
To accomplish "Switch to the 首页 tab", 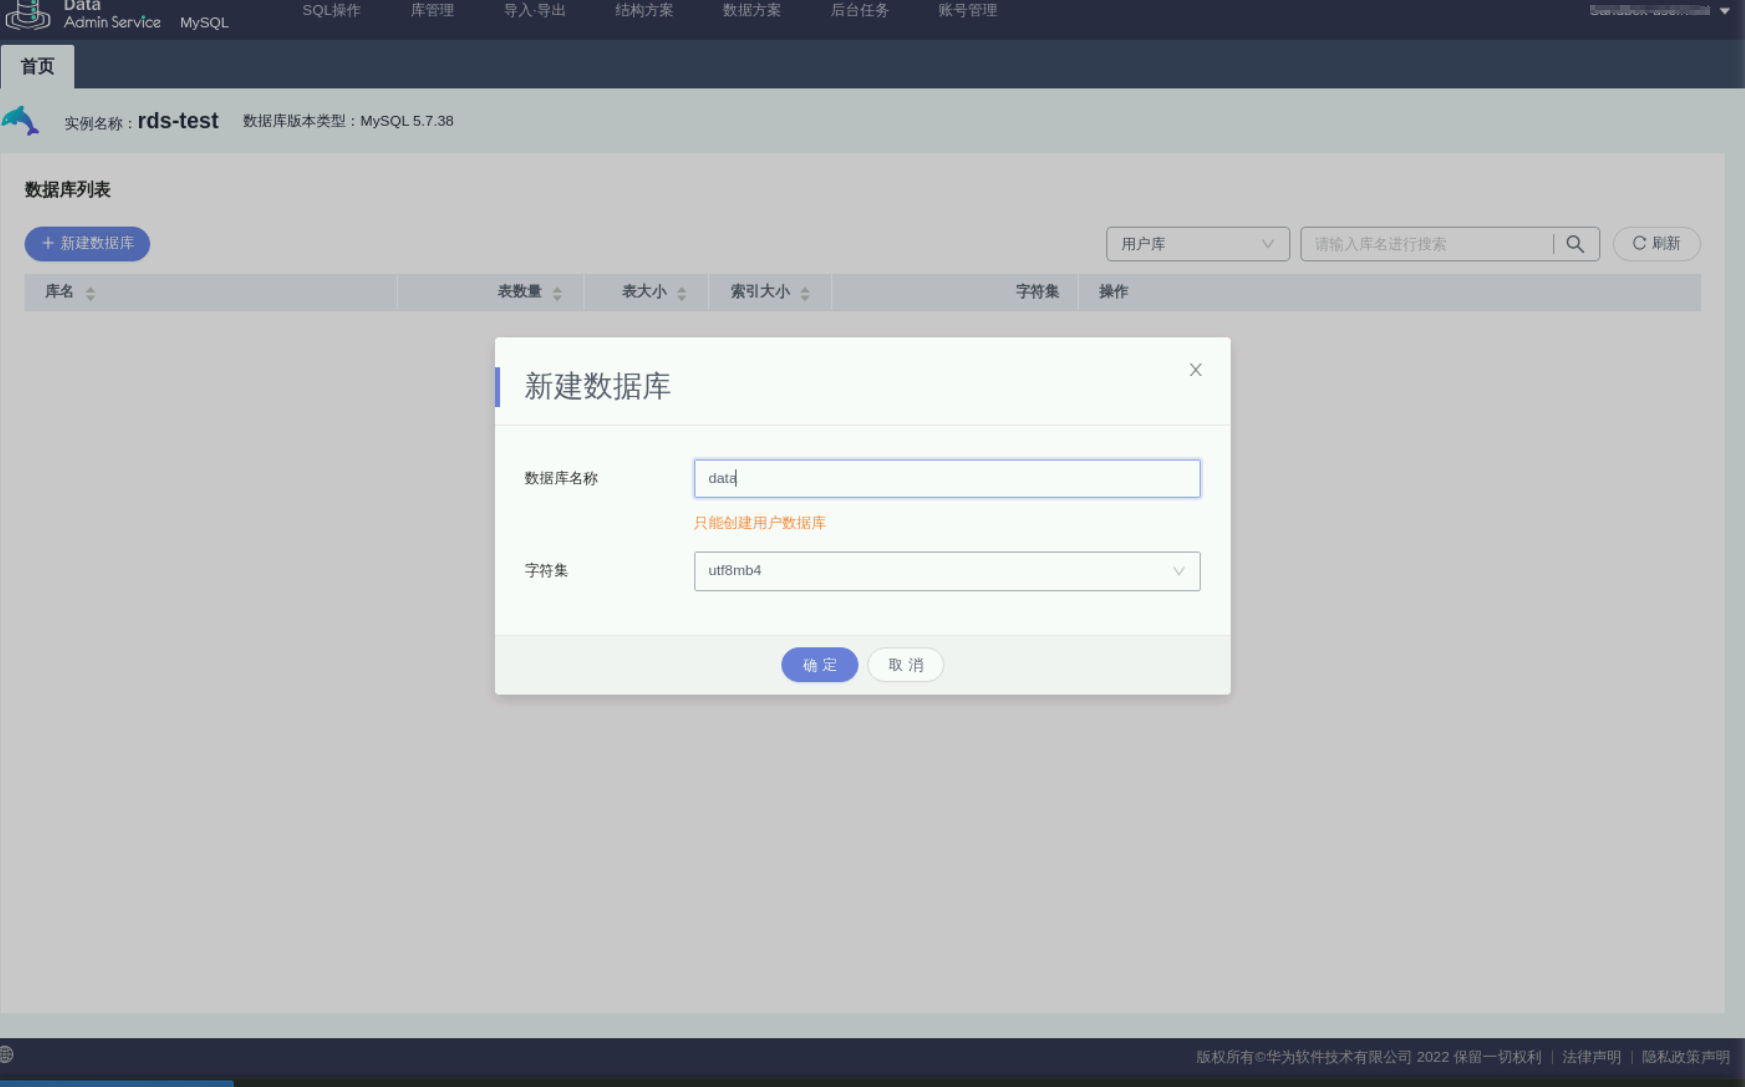I will click(37, 67).
